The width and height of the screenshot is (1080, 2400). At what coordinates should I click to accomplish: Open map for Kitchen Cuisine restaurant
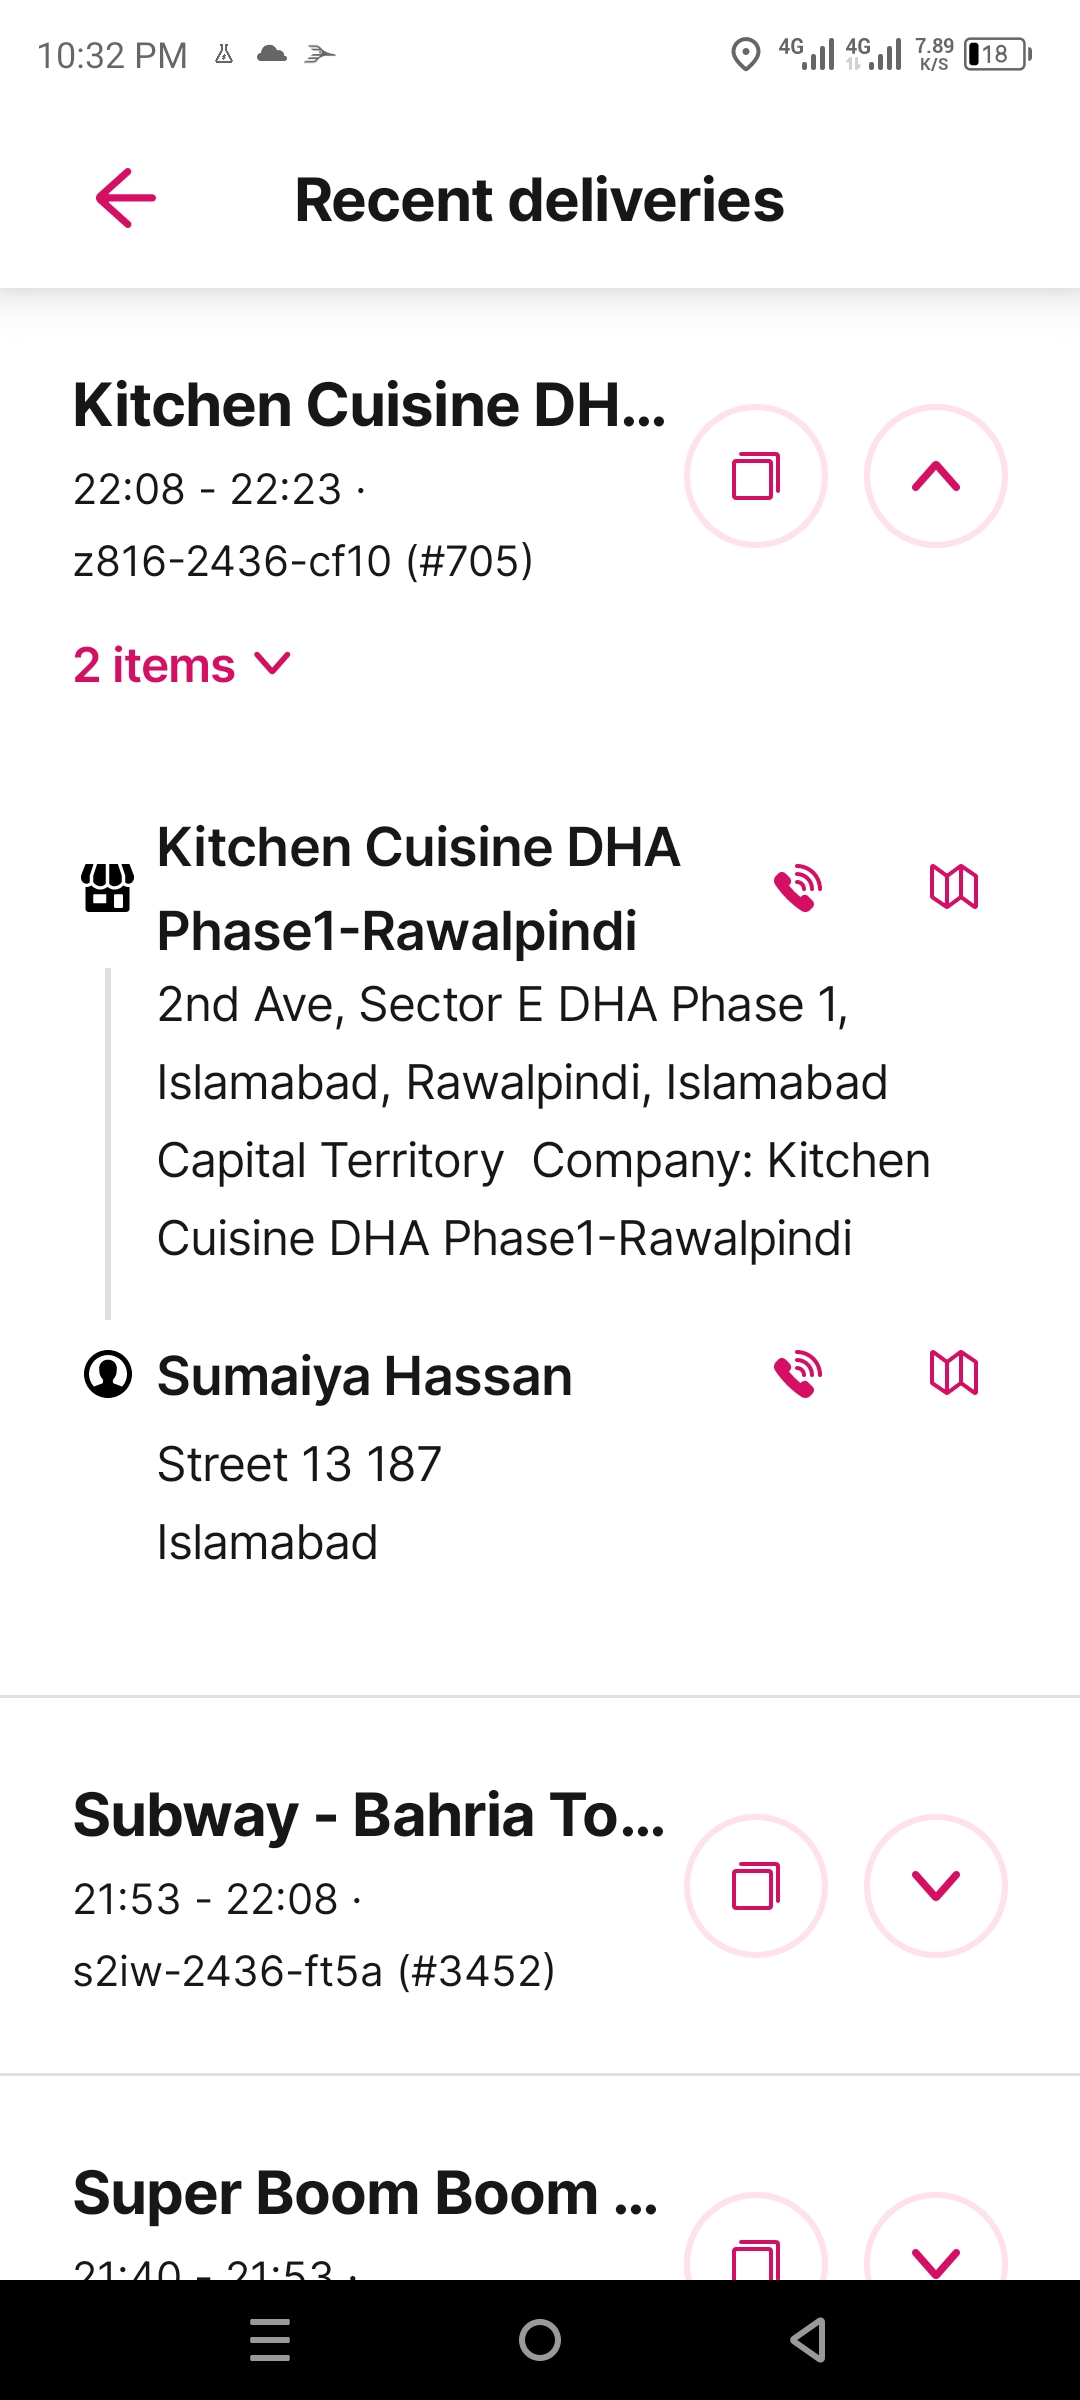(954, 887)
